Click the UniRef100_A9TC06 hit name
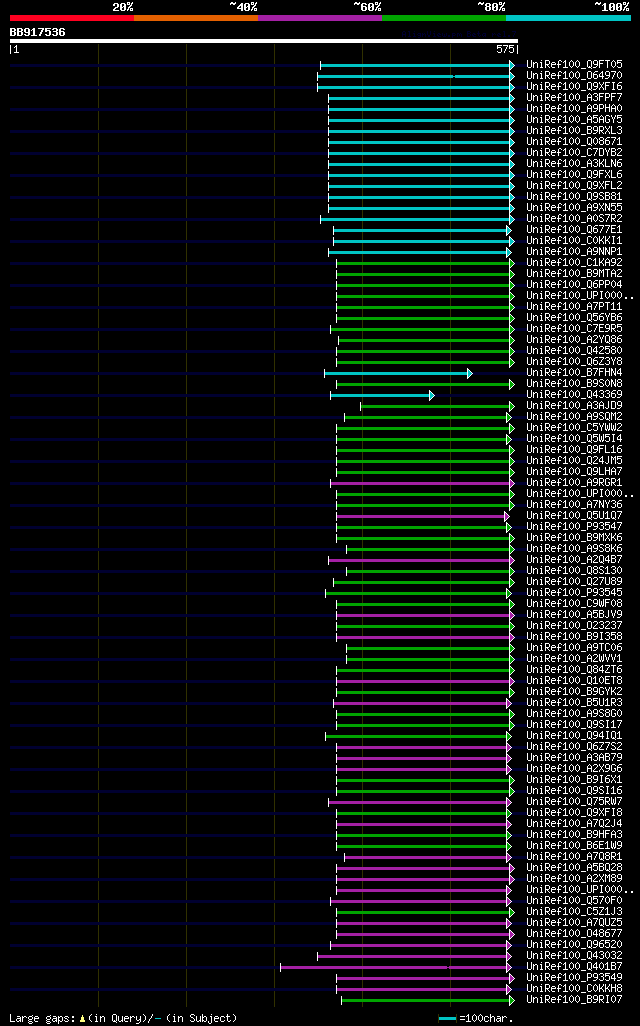This screenshot has height=1026, width=640. coord(575,647)
